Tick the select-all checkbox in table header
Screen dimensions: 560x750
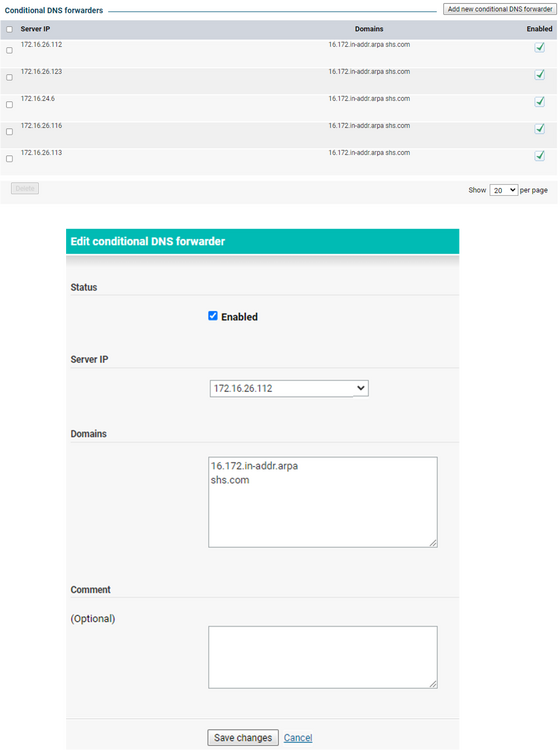[10, 29]
